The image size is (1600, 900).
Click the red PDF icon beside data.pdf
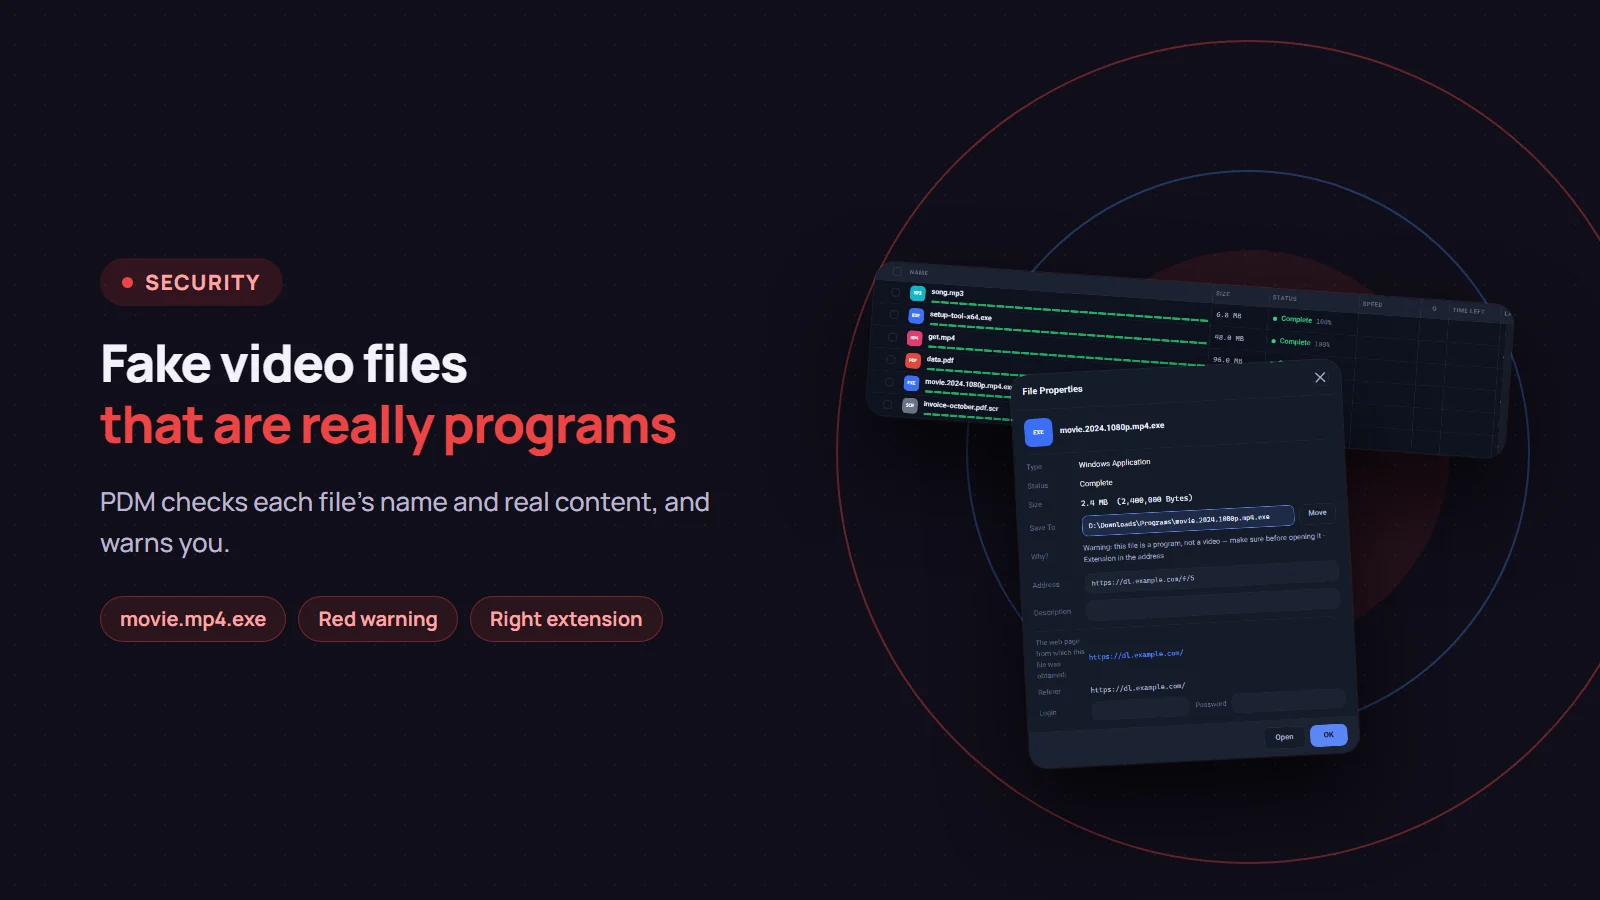912,360
